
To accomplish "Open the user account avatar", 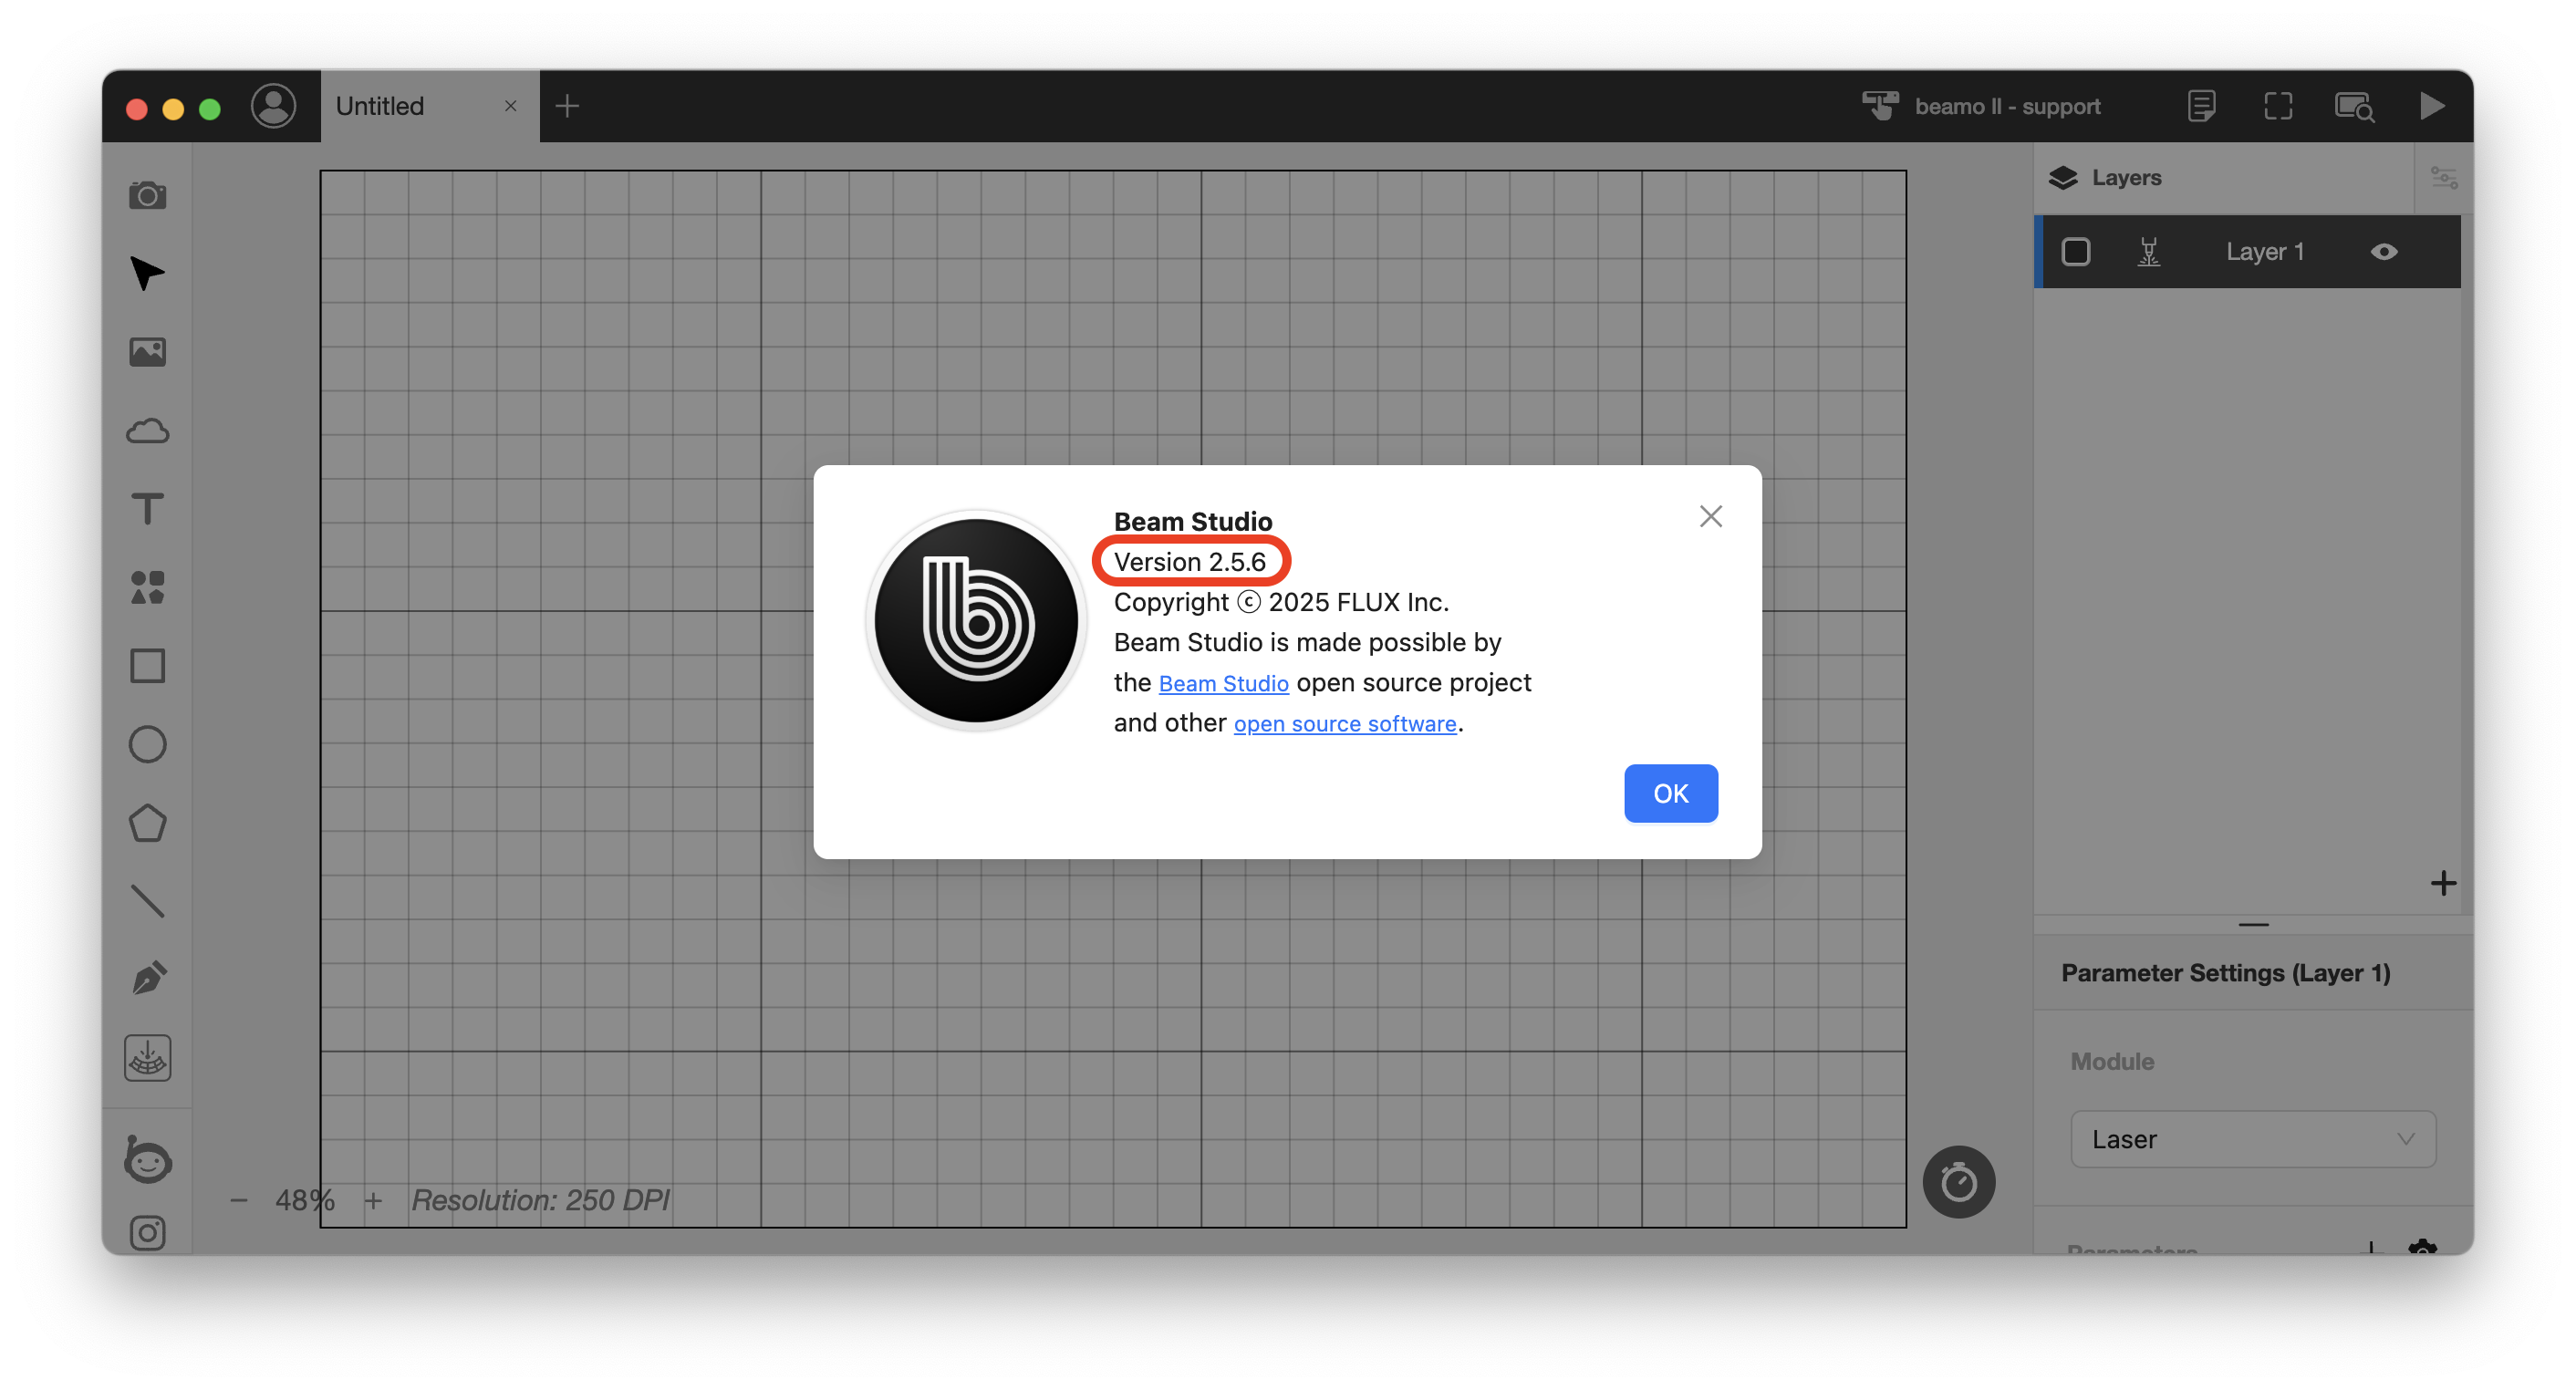I will (x=273, y=106).
